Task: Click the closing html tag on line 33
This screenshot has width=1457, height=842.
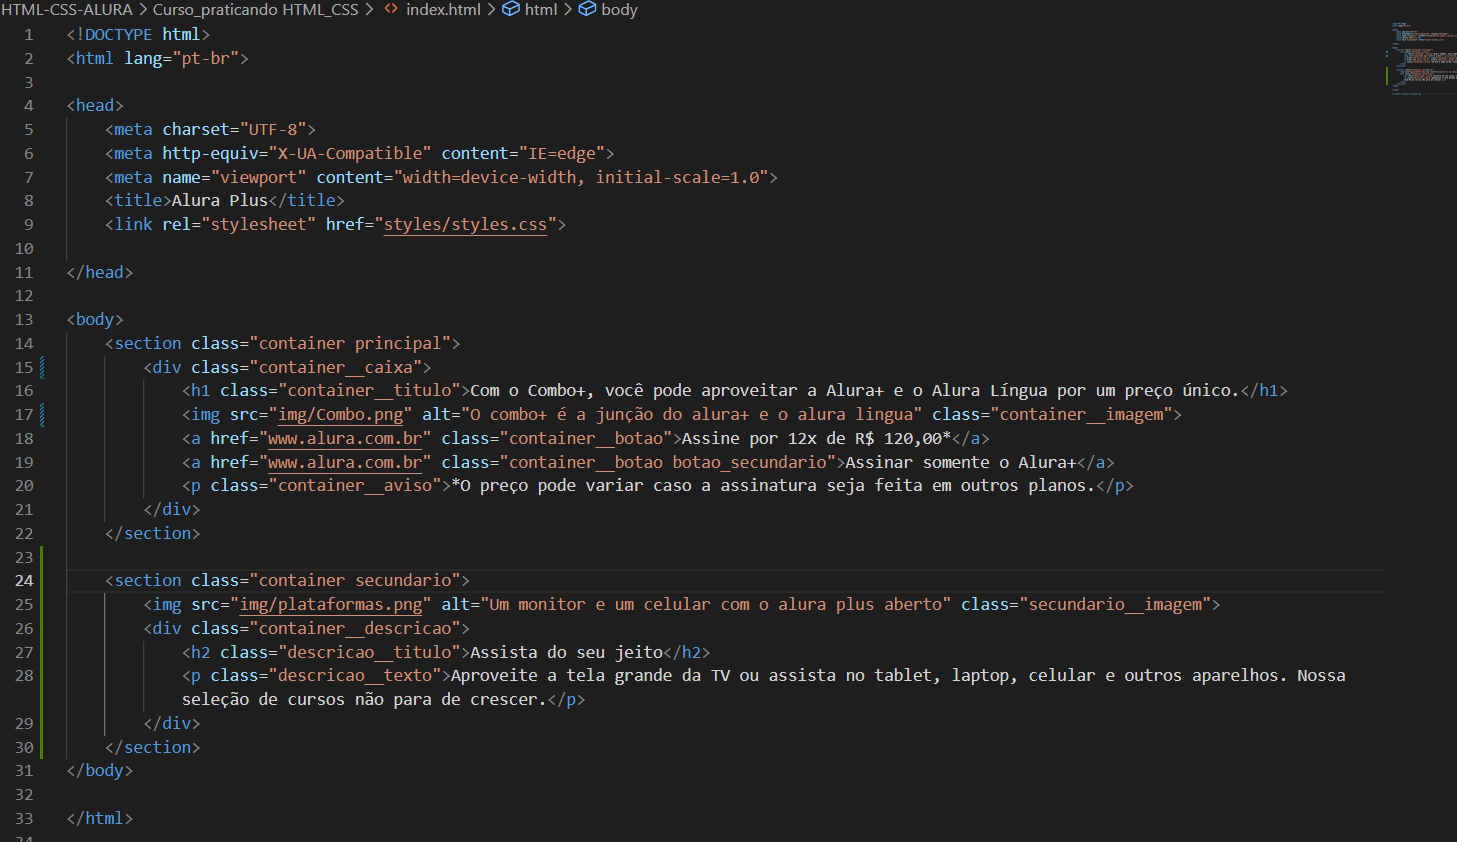Action: pos(100,819)
